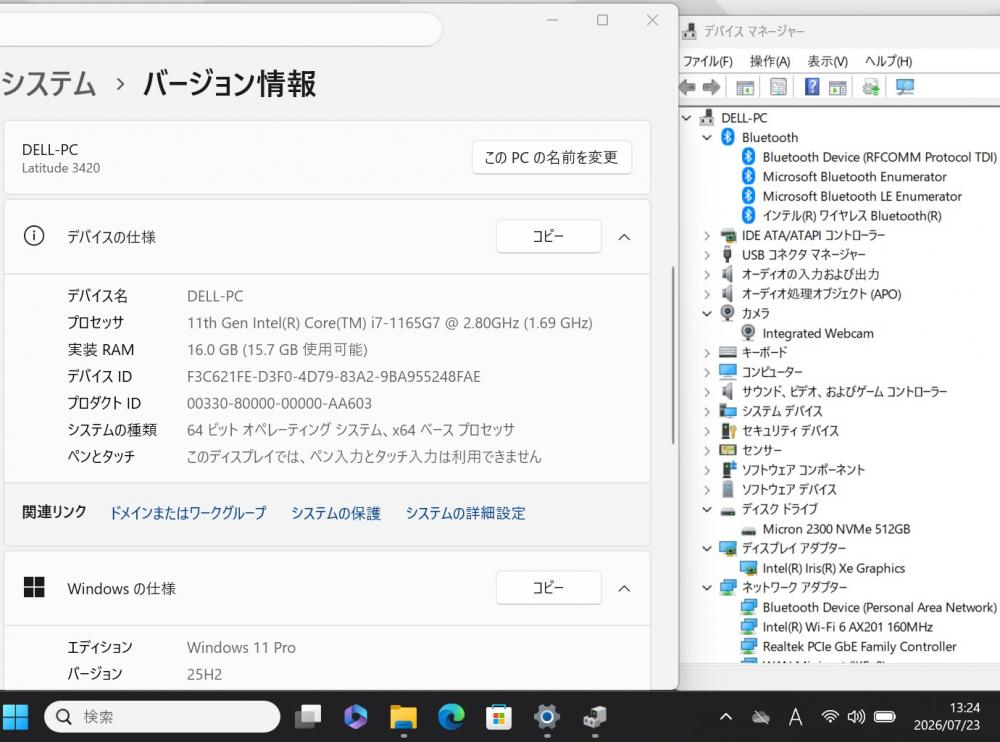Collapse ネットワーク アダプター category
Image resolution: width=1000 pixels, height=742 pixels.
pyautogui.click(x=707, y=588)
